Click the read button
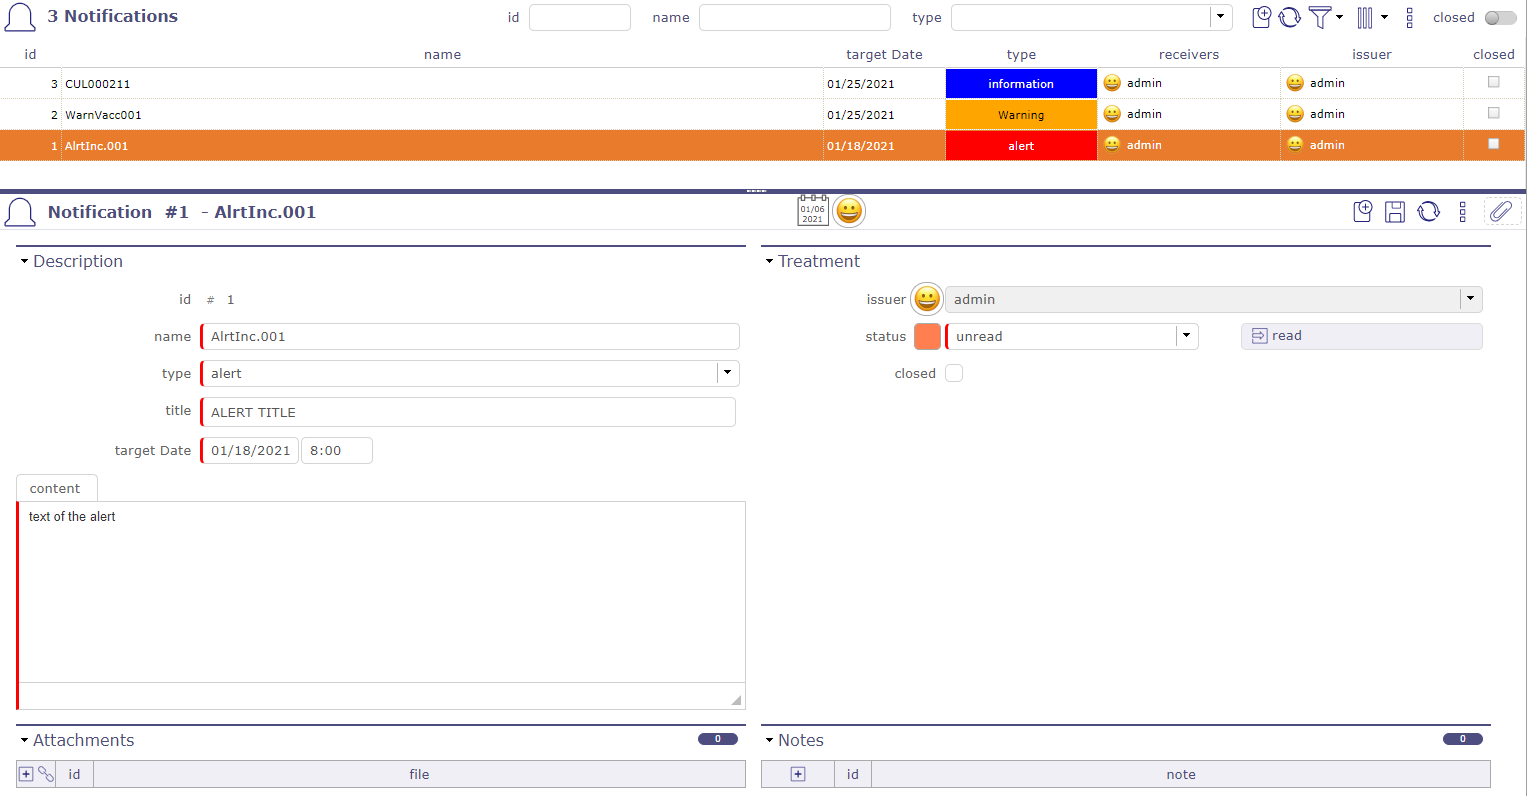Image resolution: width=1527 pixels, height=796 pixels. click(1360, 336)
